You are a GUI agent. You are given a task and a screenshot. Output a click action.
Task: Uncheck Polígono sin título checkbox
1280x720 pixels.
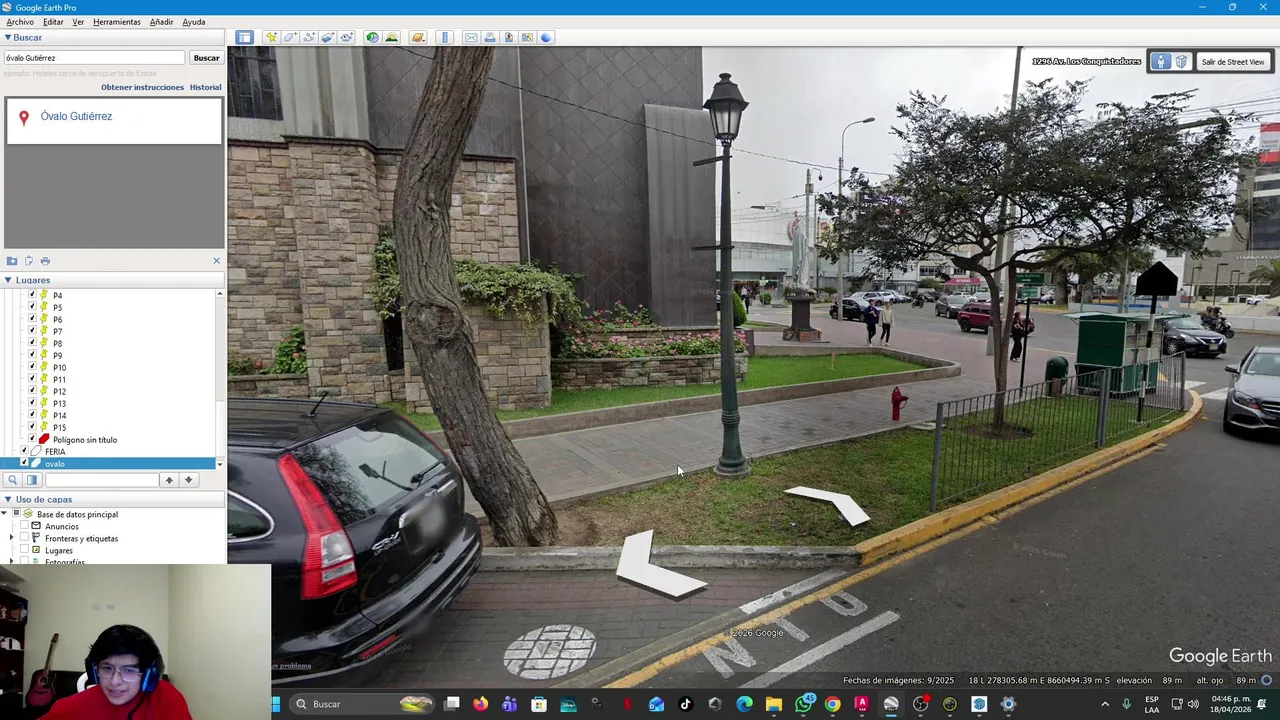(32, 439)
